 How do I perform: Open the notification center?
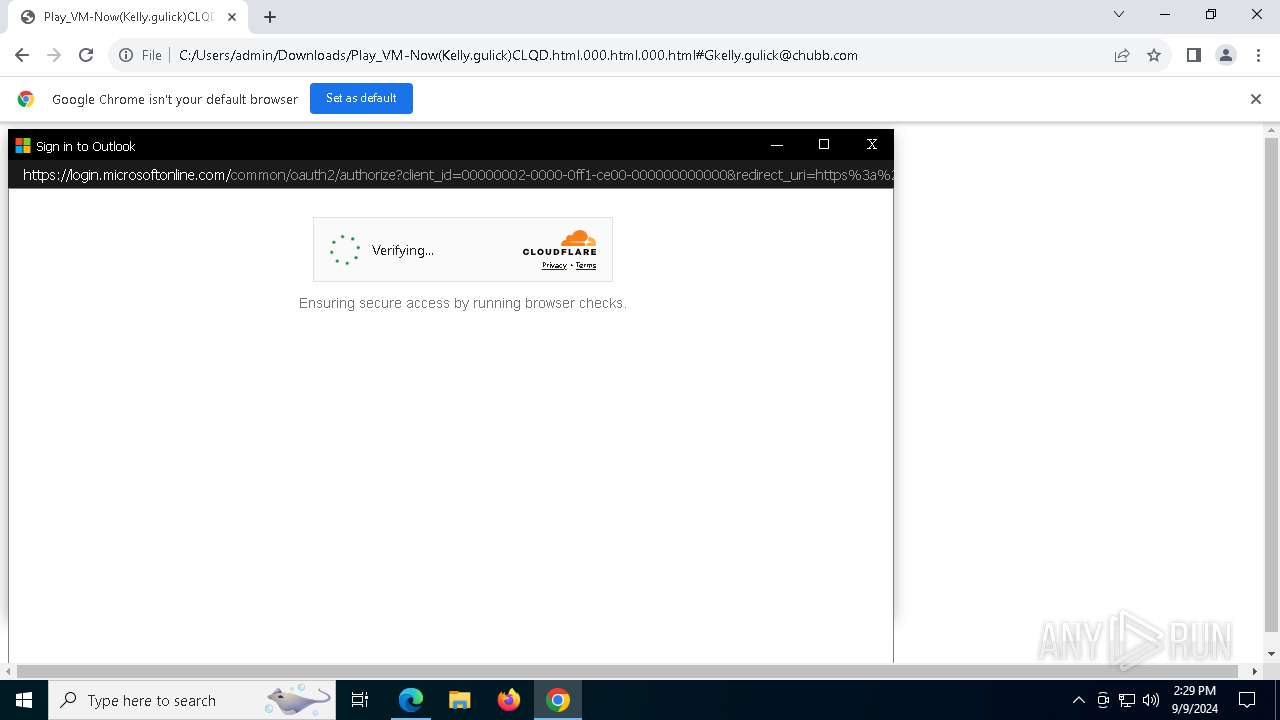pyautogui.click(x=1247, y=700)
